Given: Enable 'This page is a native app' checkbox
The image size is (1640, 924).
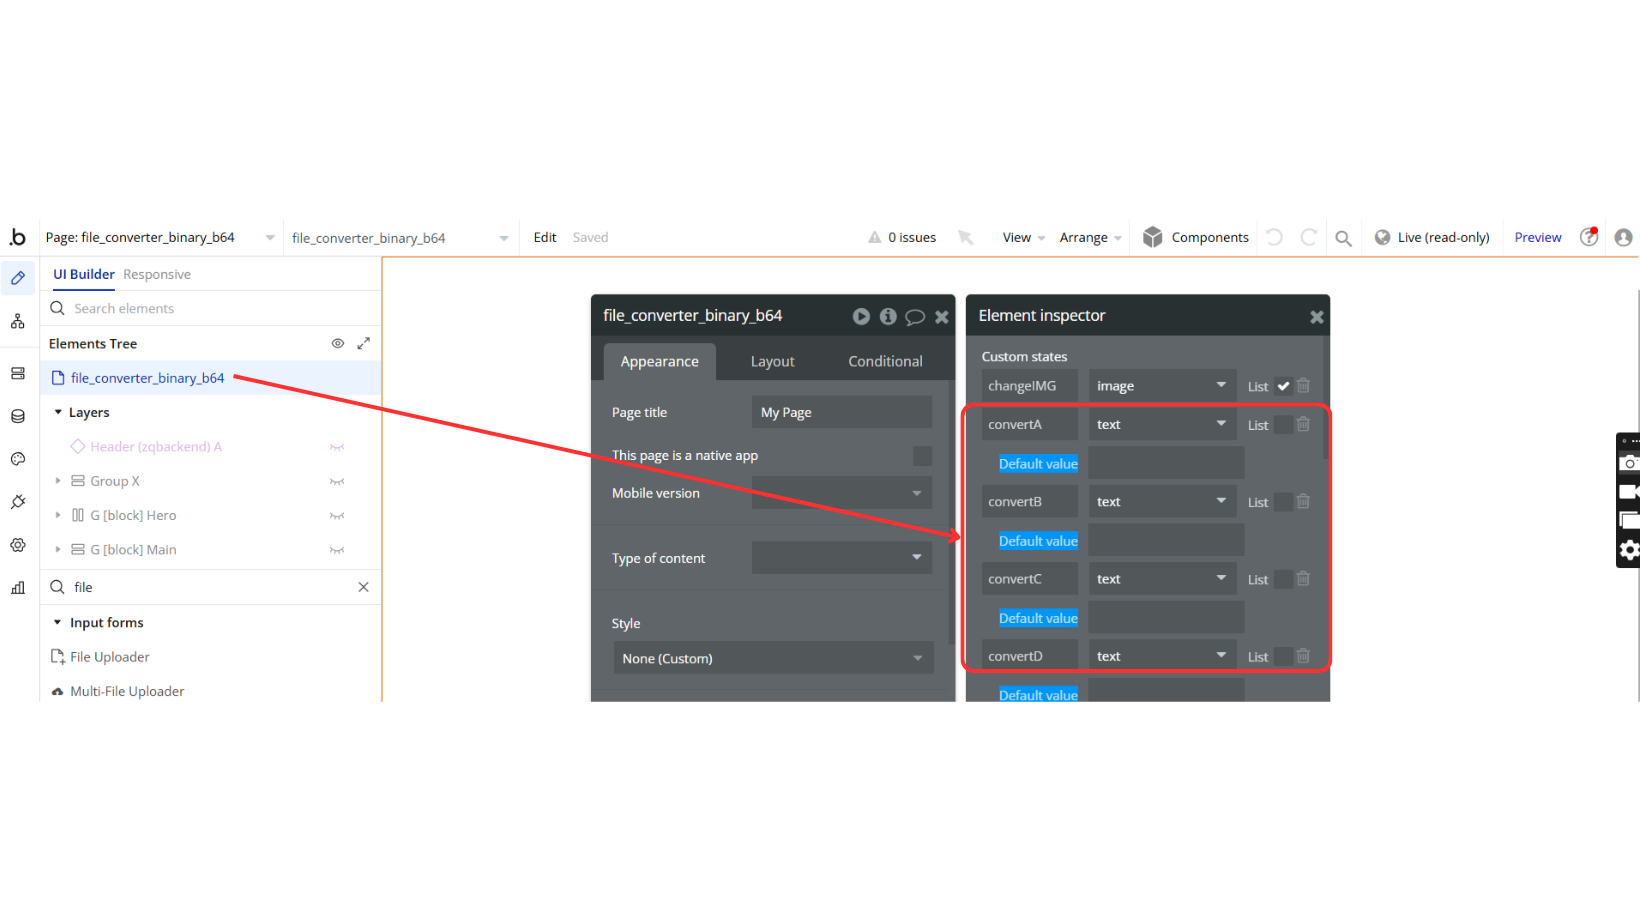Looking at the screenshot, I should (922, 456).
